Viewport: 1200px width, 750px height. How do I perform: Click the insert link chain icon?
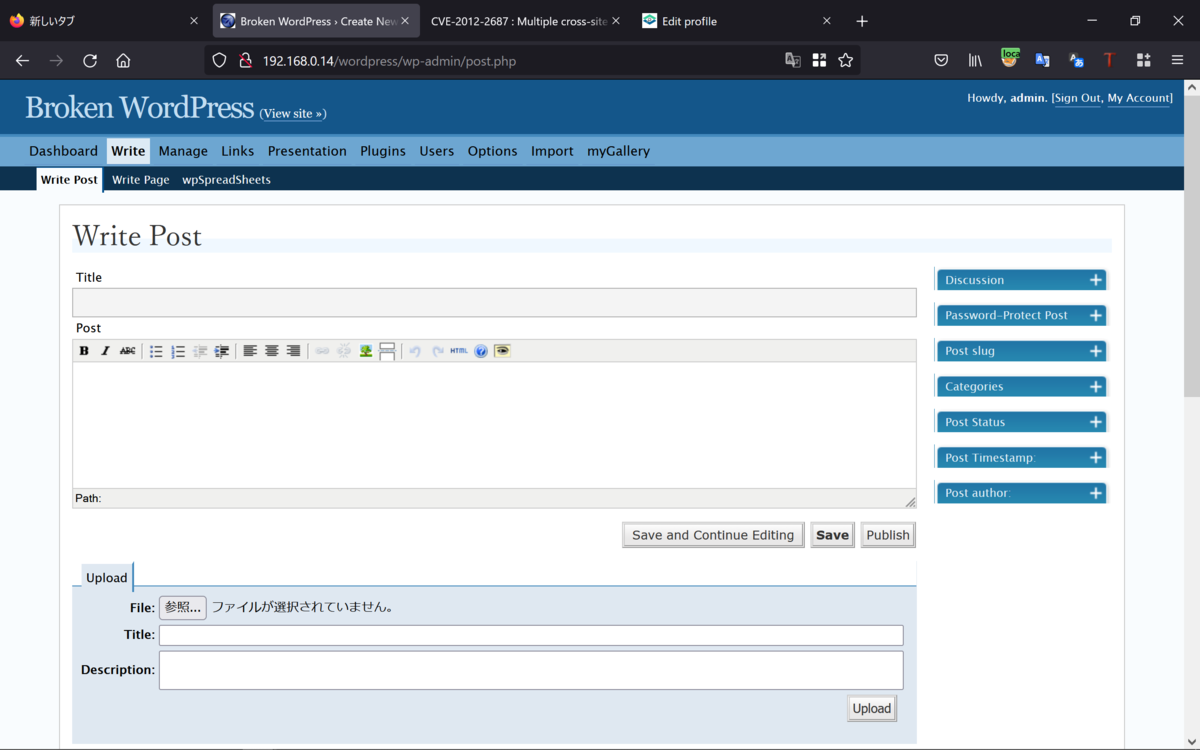click(322, 351)
